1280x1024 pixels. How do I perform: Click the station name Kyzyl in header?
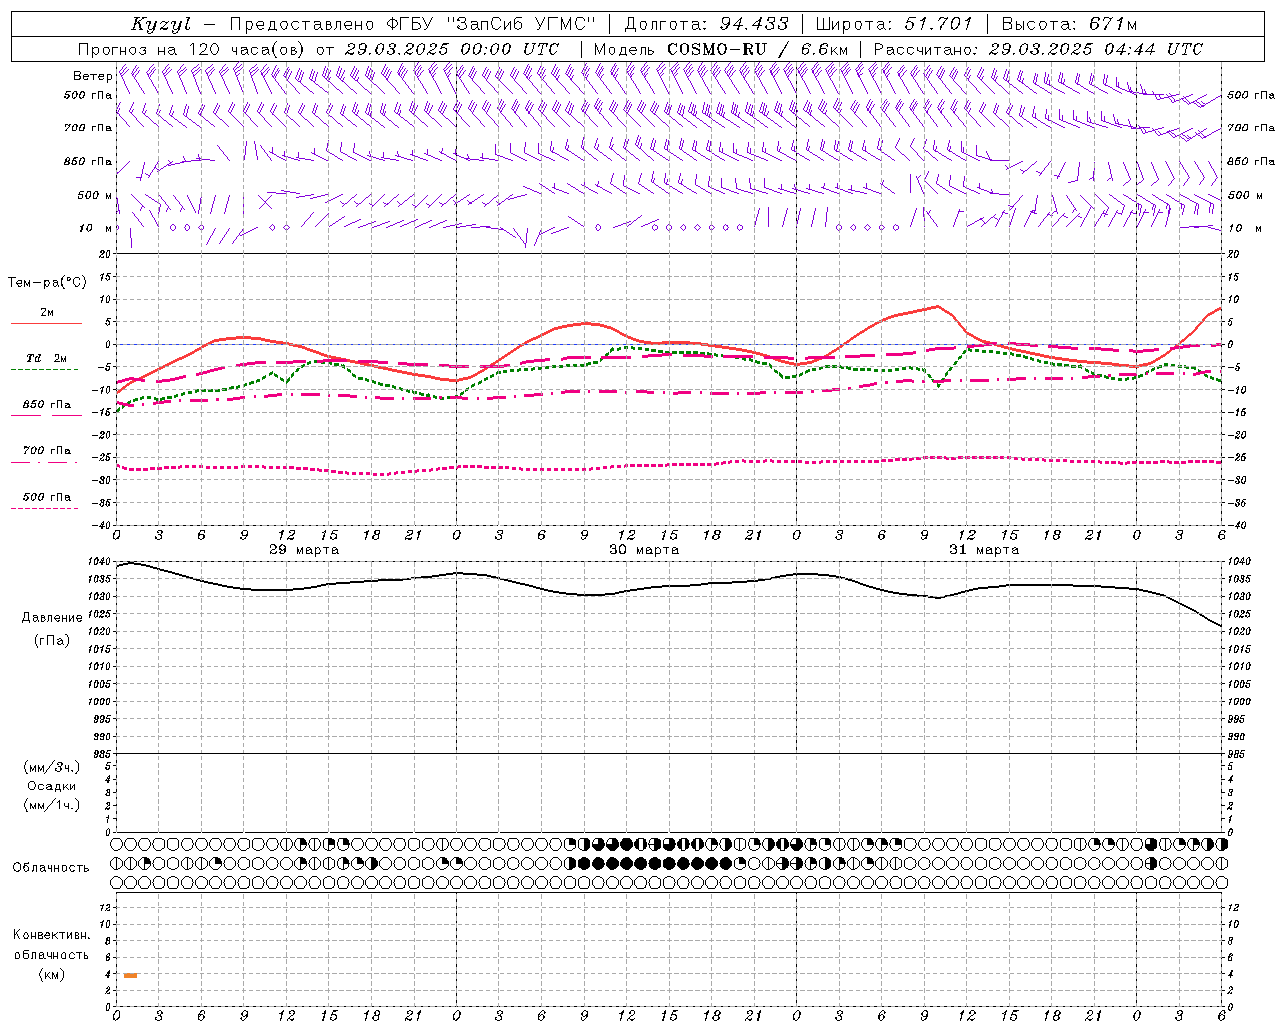pos(160,24)
